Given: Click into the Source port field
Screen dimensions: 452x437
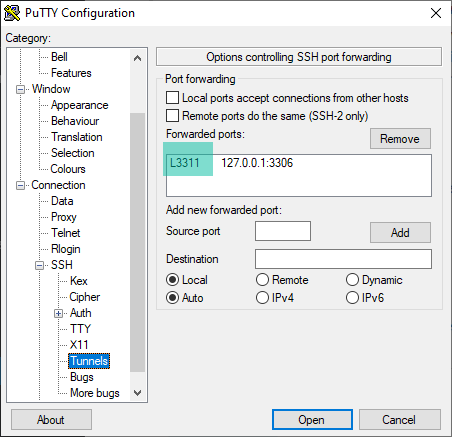Looking at the screenshot, I should (283, 231).
